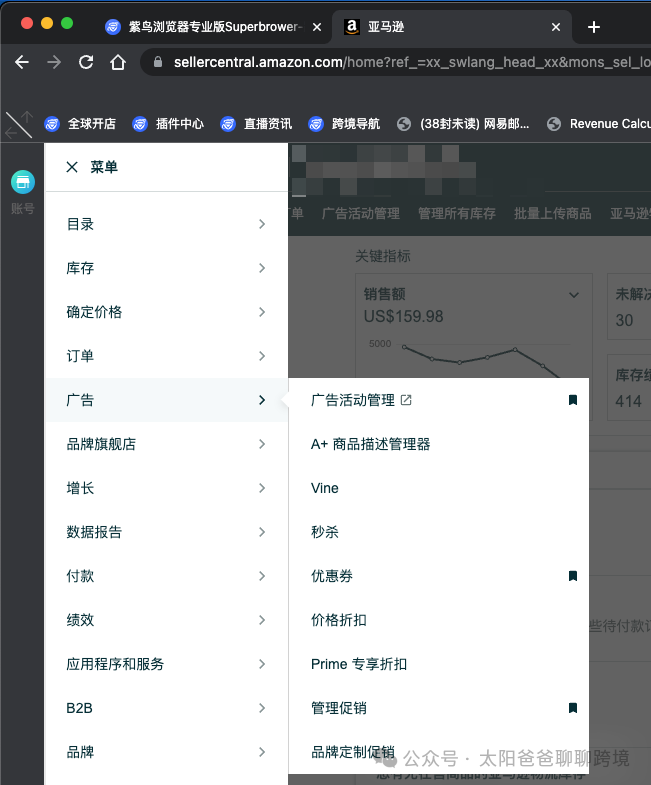This screenshot has height=785, width=651.
Task: Click the 关键指标 heading
Action: tap(383, 256)
